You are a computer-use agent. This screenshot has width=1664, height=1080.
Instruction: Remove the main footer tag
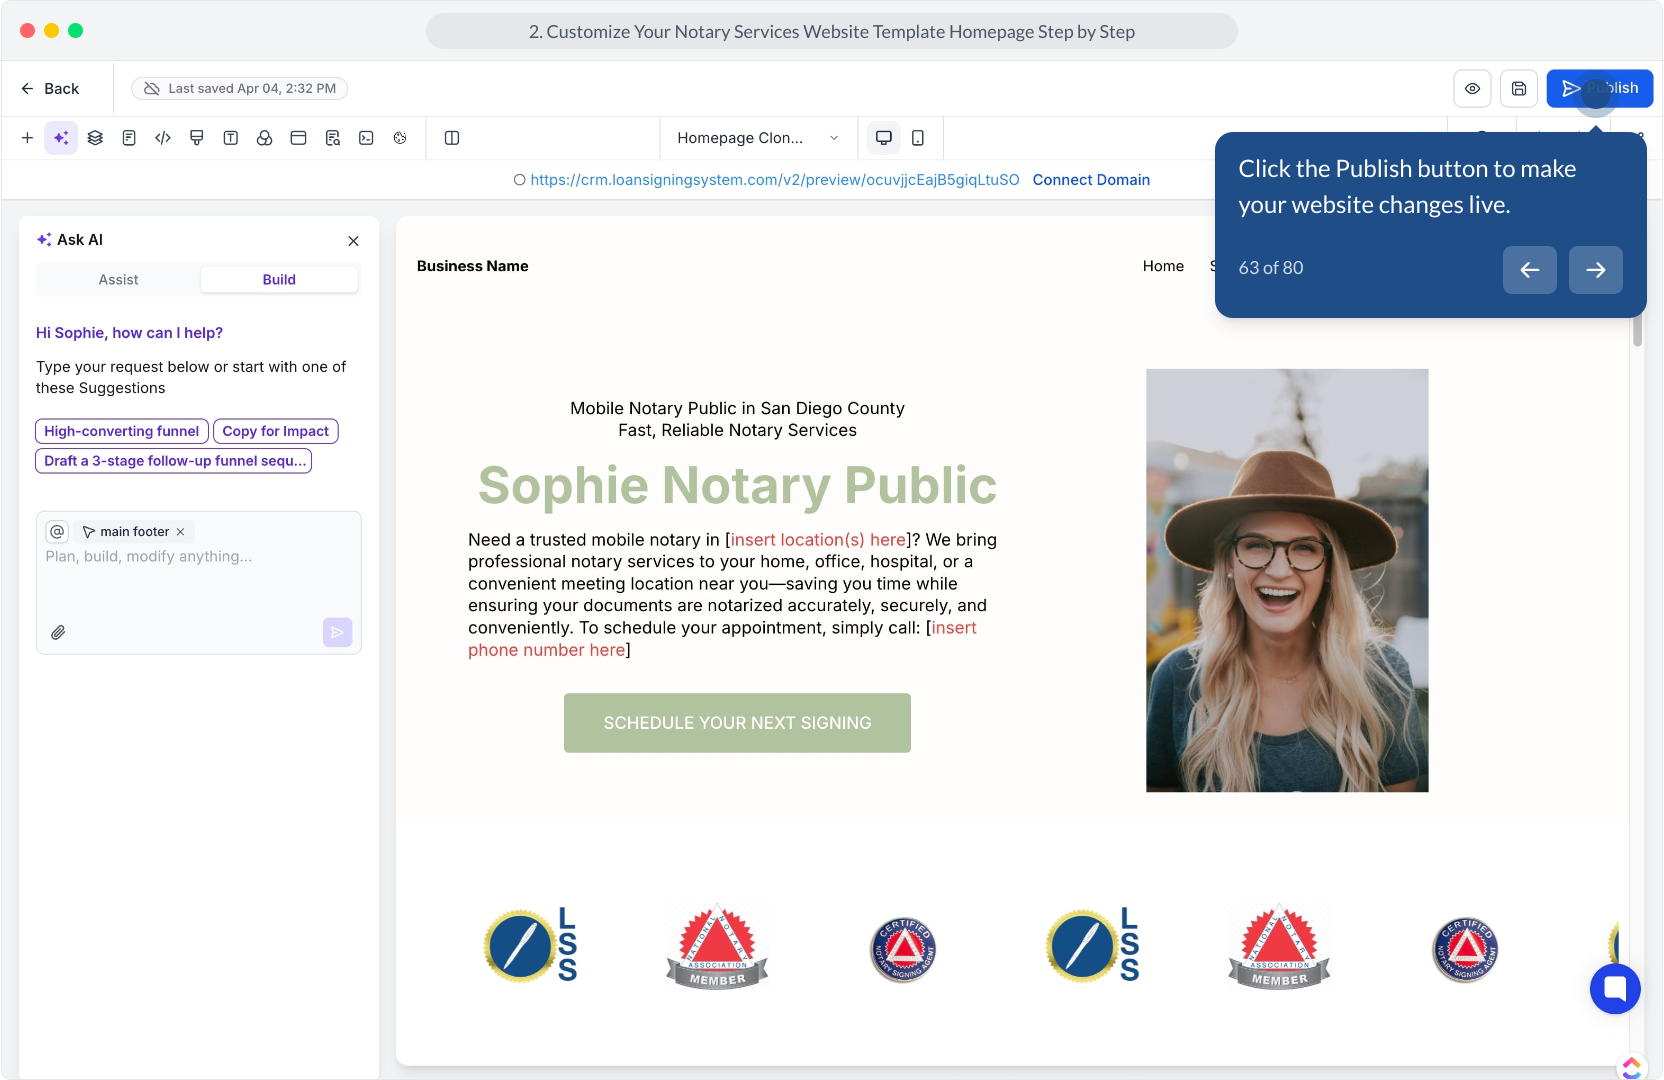click(x=181, y=532)
